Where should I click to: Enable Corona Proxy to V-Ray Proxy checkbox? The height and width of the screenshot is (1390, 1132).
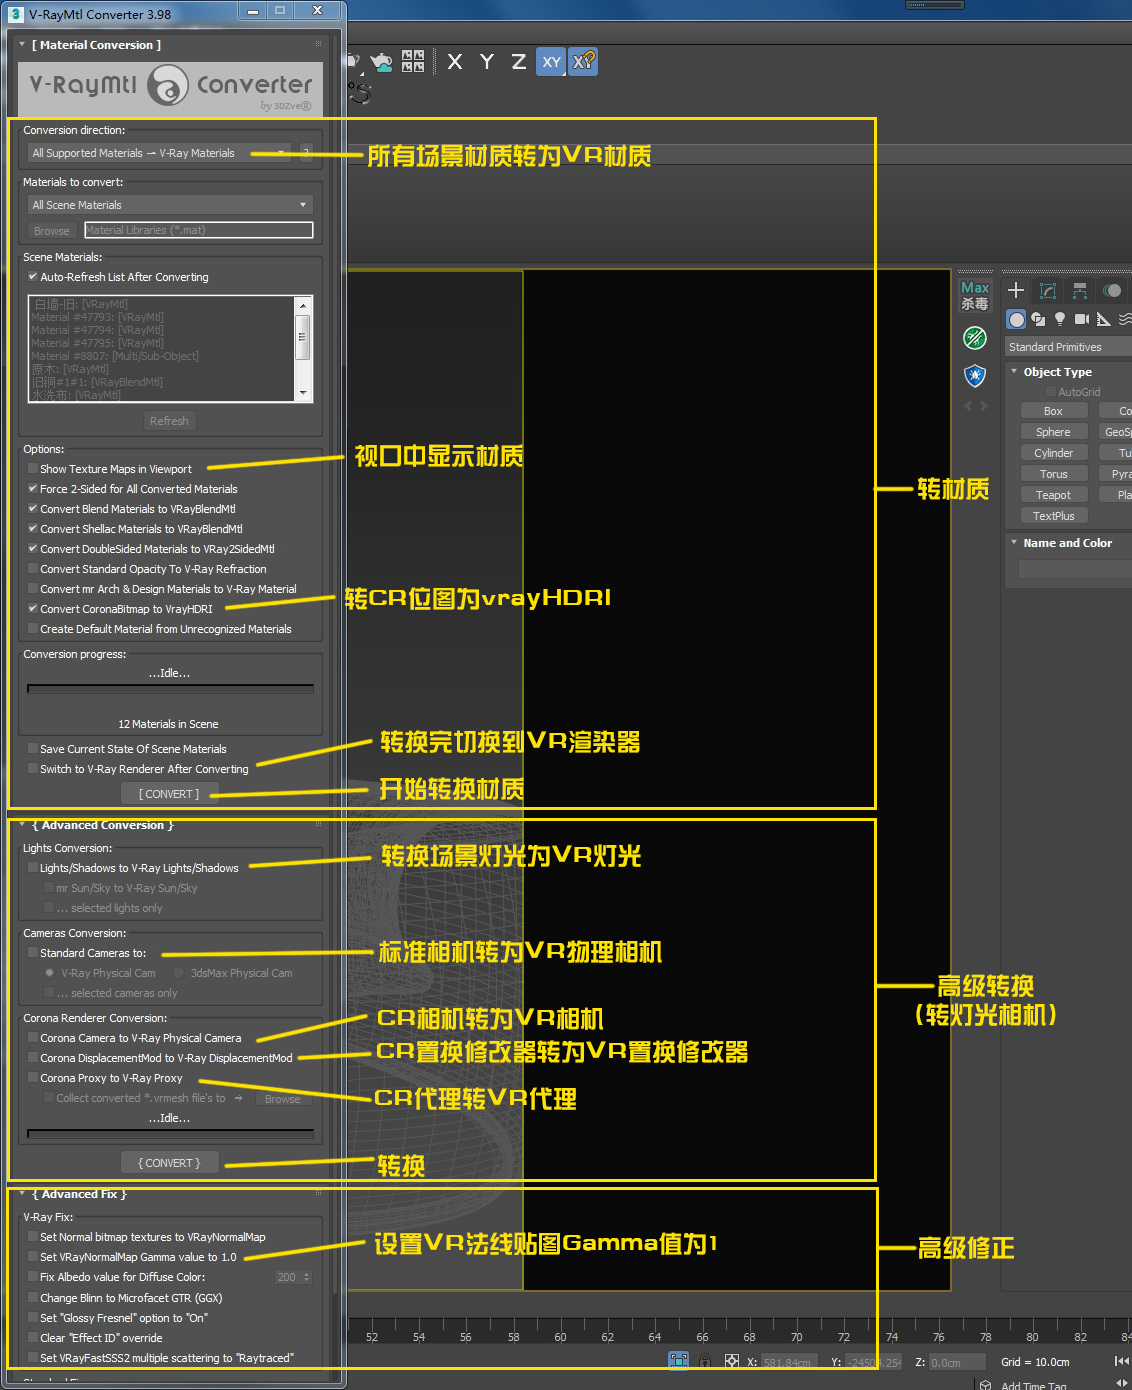[x=33, y=1078]
